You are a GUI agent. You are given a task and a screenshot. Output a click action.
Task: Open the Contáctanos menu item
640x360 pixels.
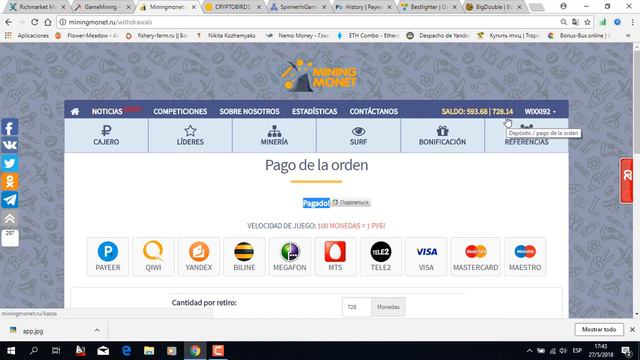pyautogui.click(x=373, y=111)
